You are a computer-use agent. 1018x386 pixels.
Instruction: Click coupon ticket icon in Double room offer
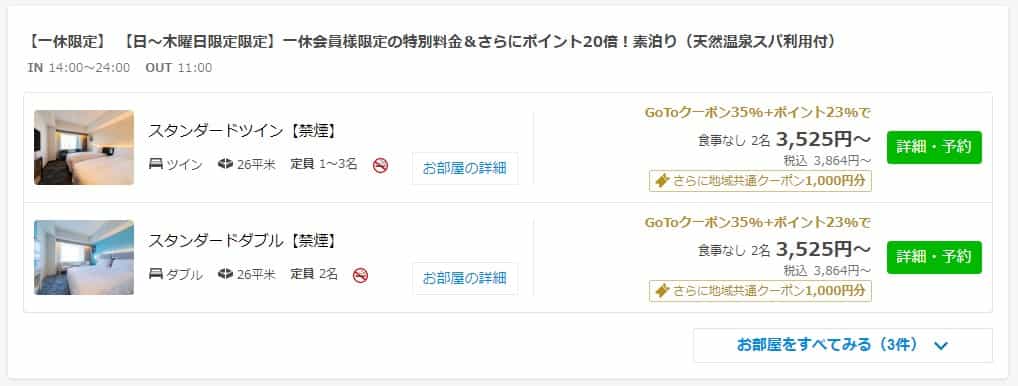[662, 291]
